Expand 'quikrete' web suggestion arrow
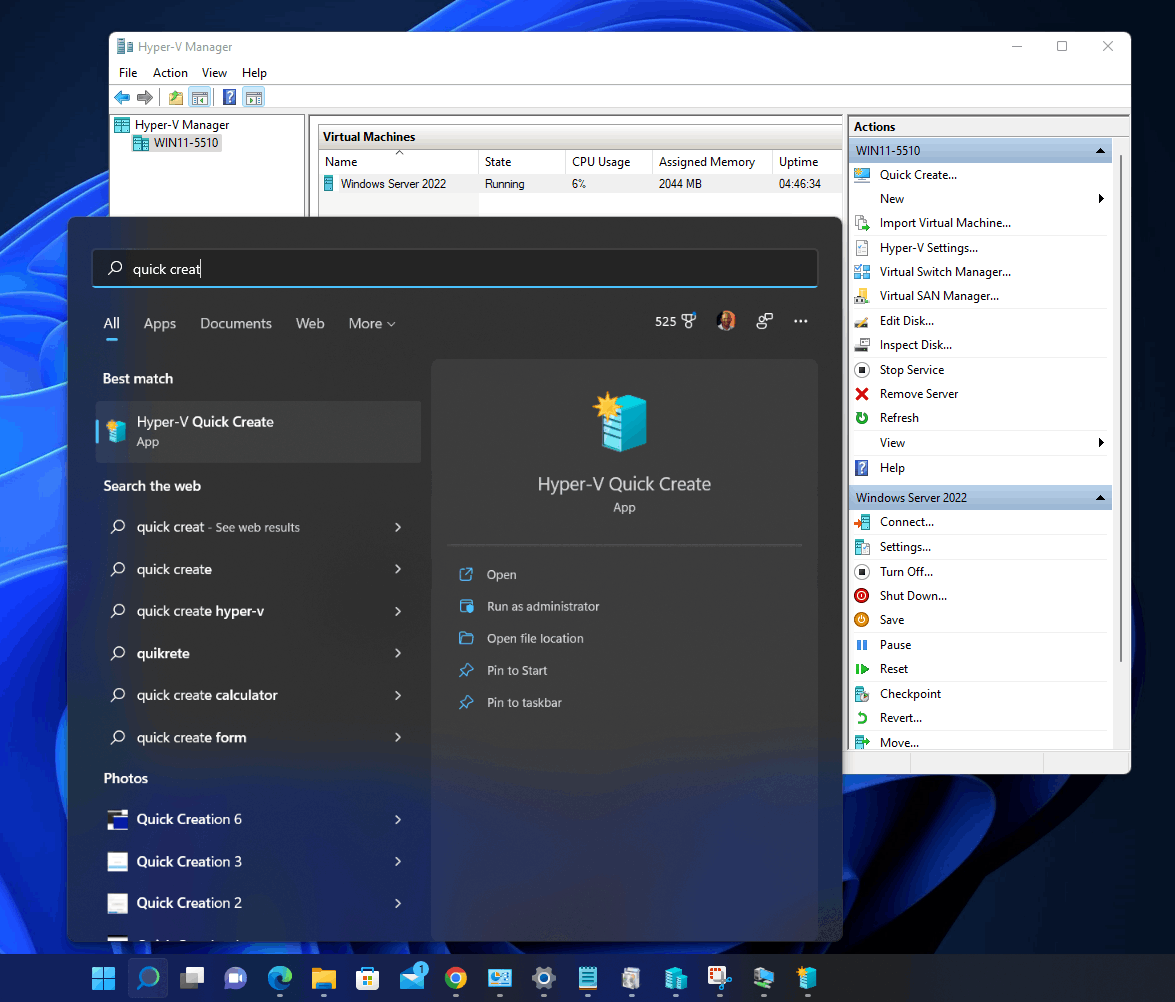 [x=398, y=653]
